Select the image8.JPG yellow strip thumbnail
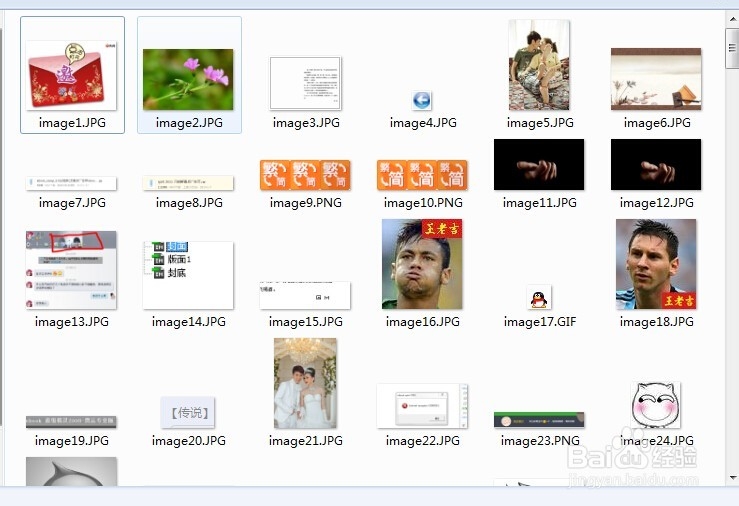The width and height of the screenshot is (739, 506). (x=188, y=183)
